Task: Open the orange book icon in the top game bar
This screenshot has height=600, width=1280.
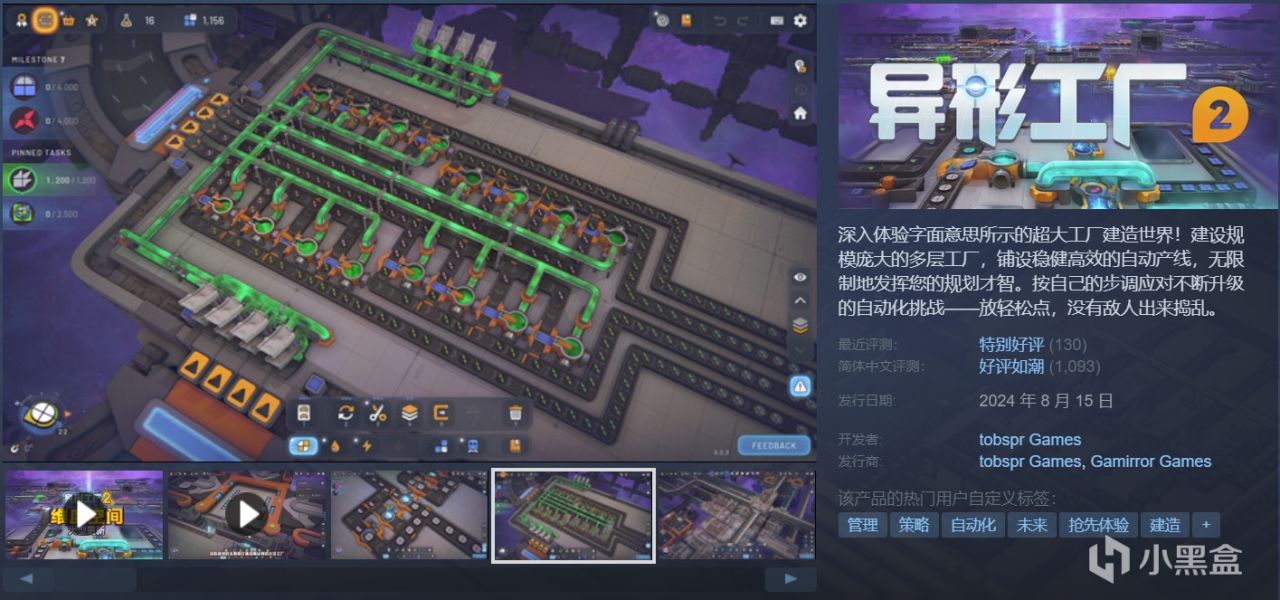Action: click(686, 20)
